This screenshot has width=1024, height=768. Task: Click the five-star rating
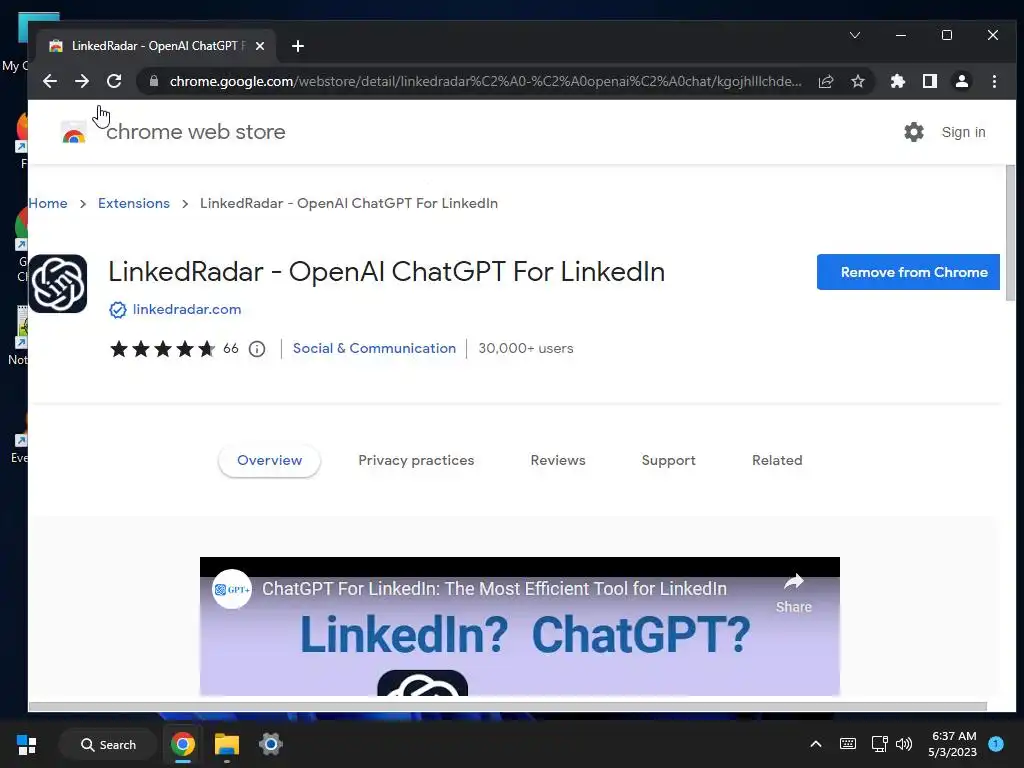(x=163, y=349)
